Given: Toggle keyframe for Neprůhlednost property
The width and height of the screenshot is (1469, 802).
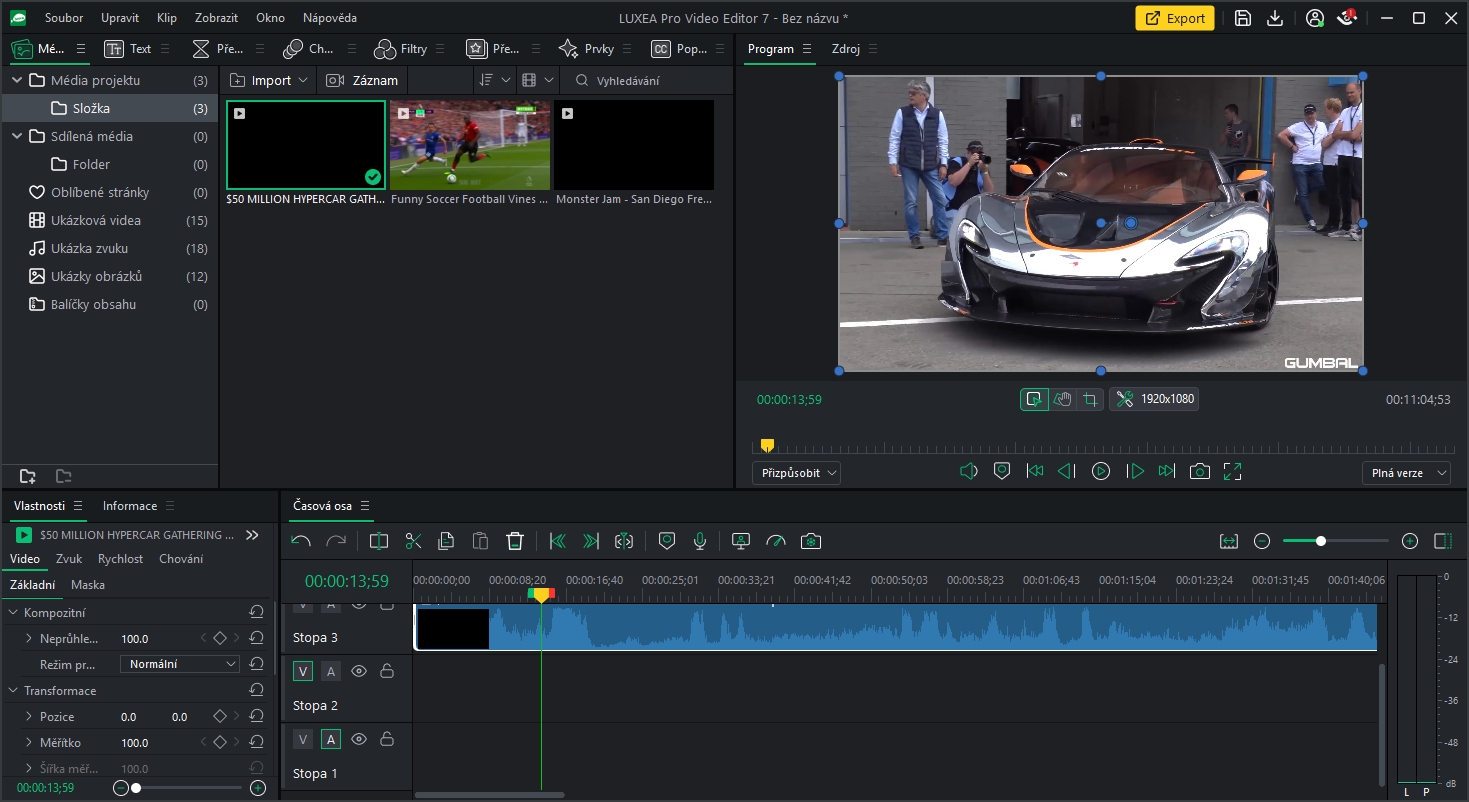Looking at the screenshot, I should 220,638.
